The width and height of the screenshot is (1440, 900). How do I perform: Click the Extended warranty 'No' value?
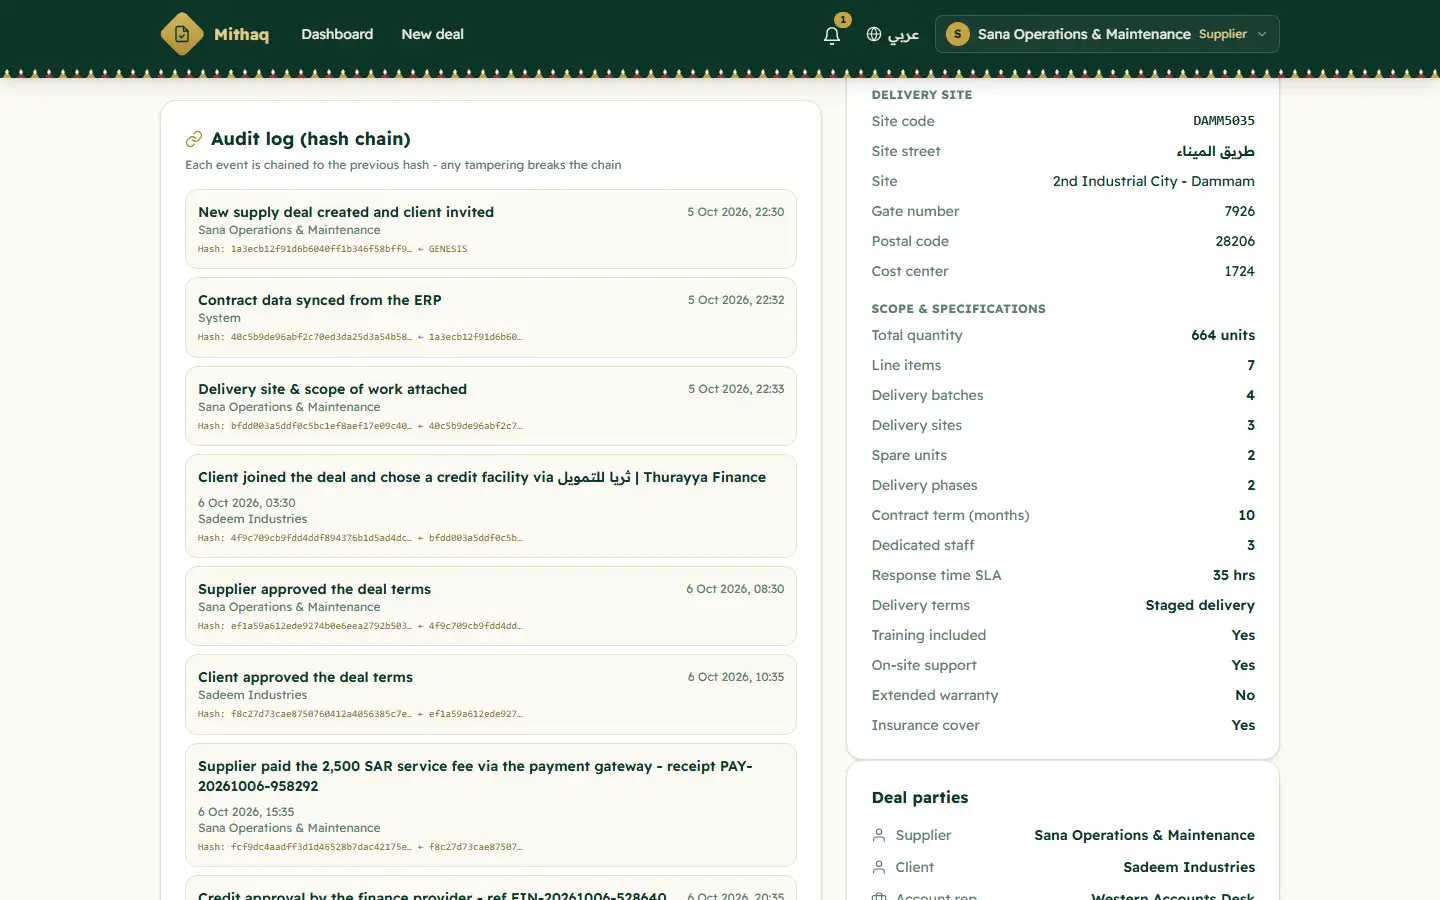[x=1245, y=695]
